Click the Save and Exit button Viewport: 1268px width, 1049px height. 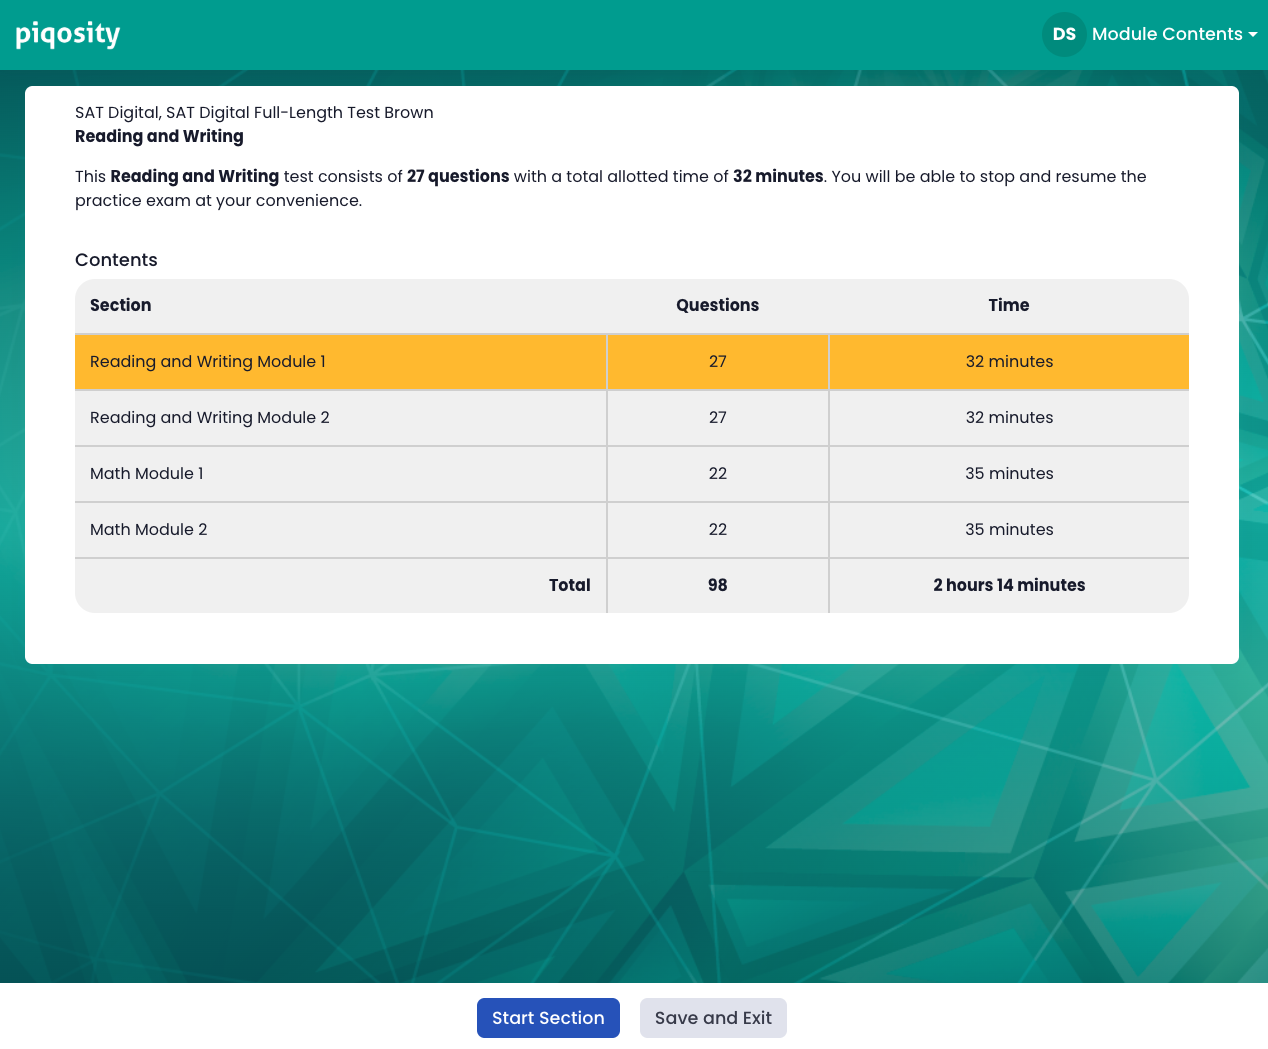pos(713,1018)
